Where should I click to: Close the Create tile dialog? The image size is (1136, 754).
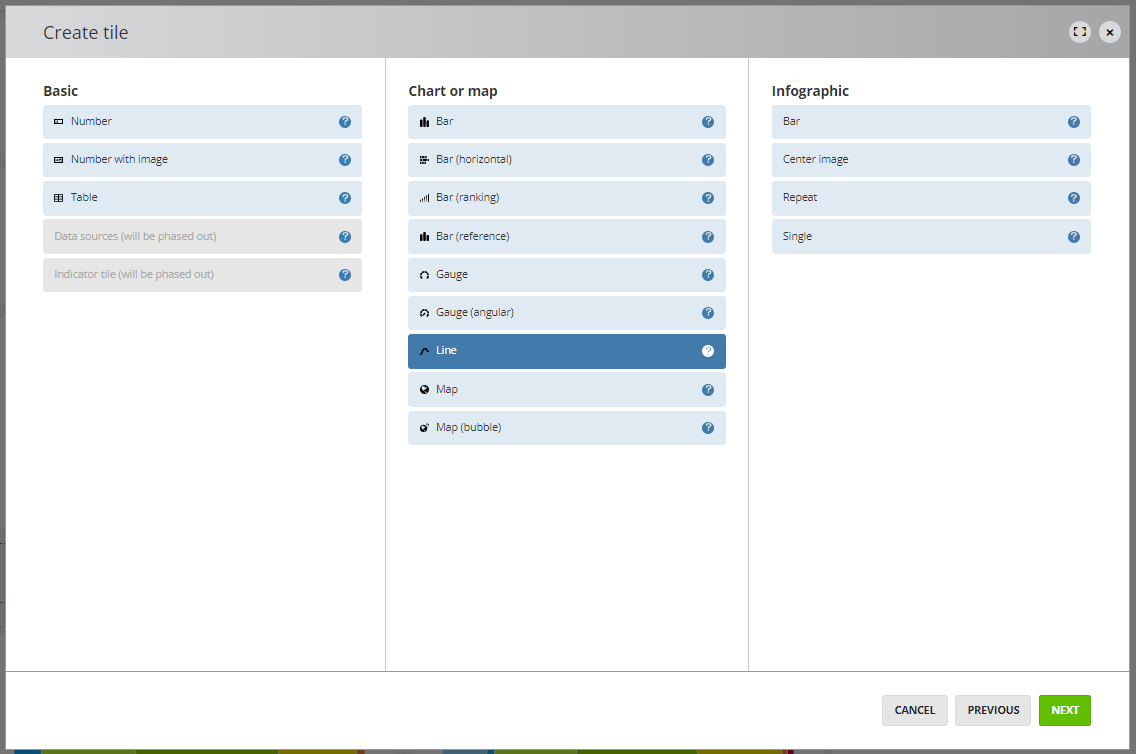tap(1109, 32)
